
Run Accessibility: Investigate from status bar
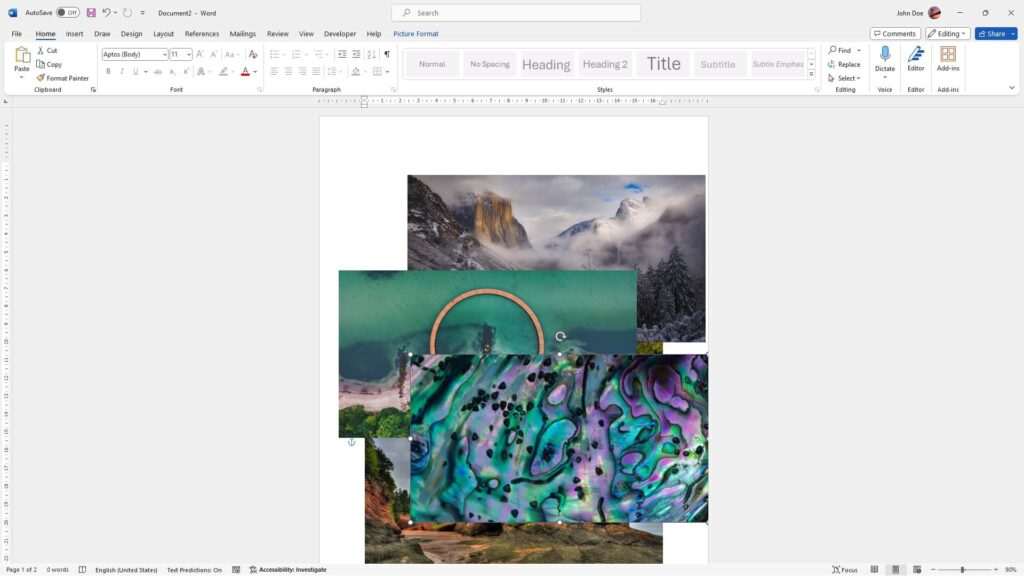tap(289, 569)
